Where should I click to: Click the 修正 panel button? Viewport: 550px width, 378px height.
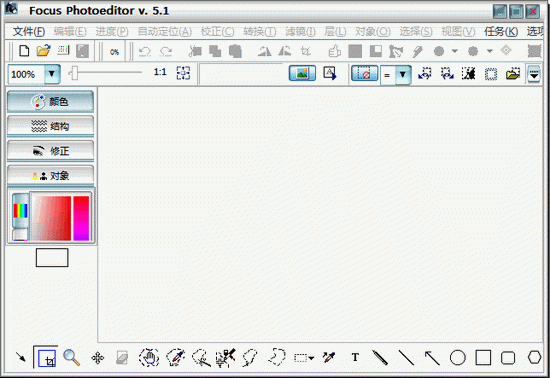(51, 151)
